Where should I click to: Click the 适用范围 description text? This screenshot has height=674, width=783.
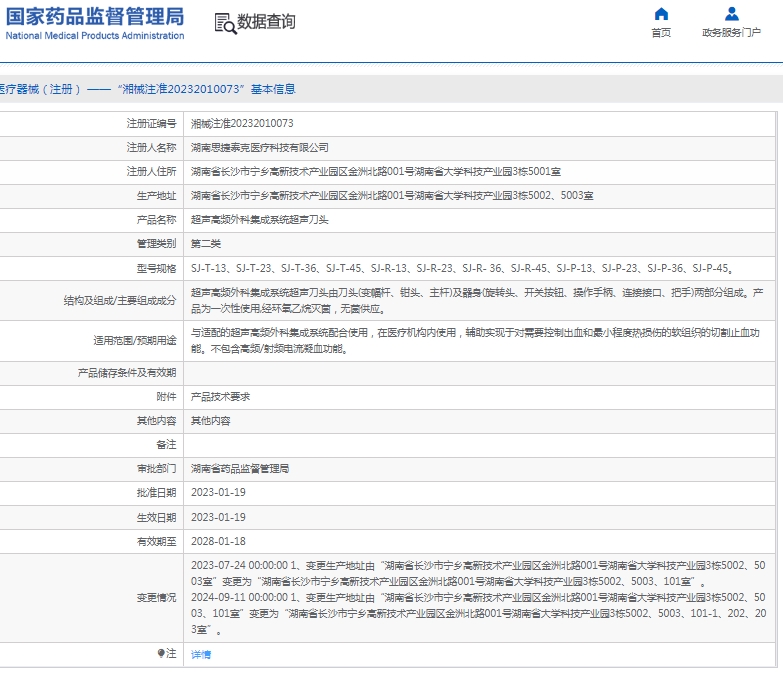point(475,340)
